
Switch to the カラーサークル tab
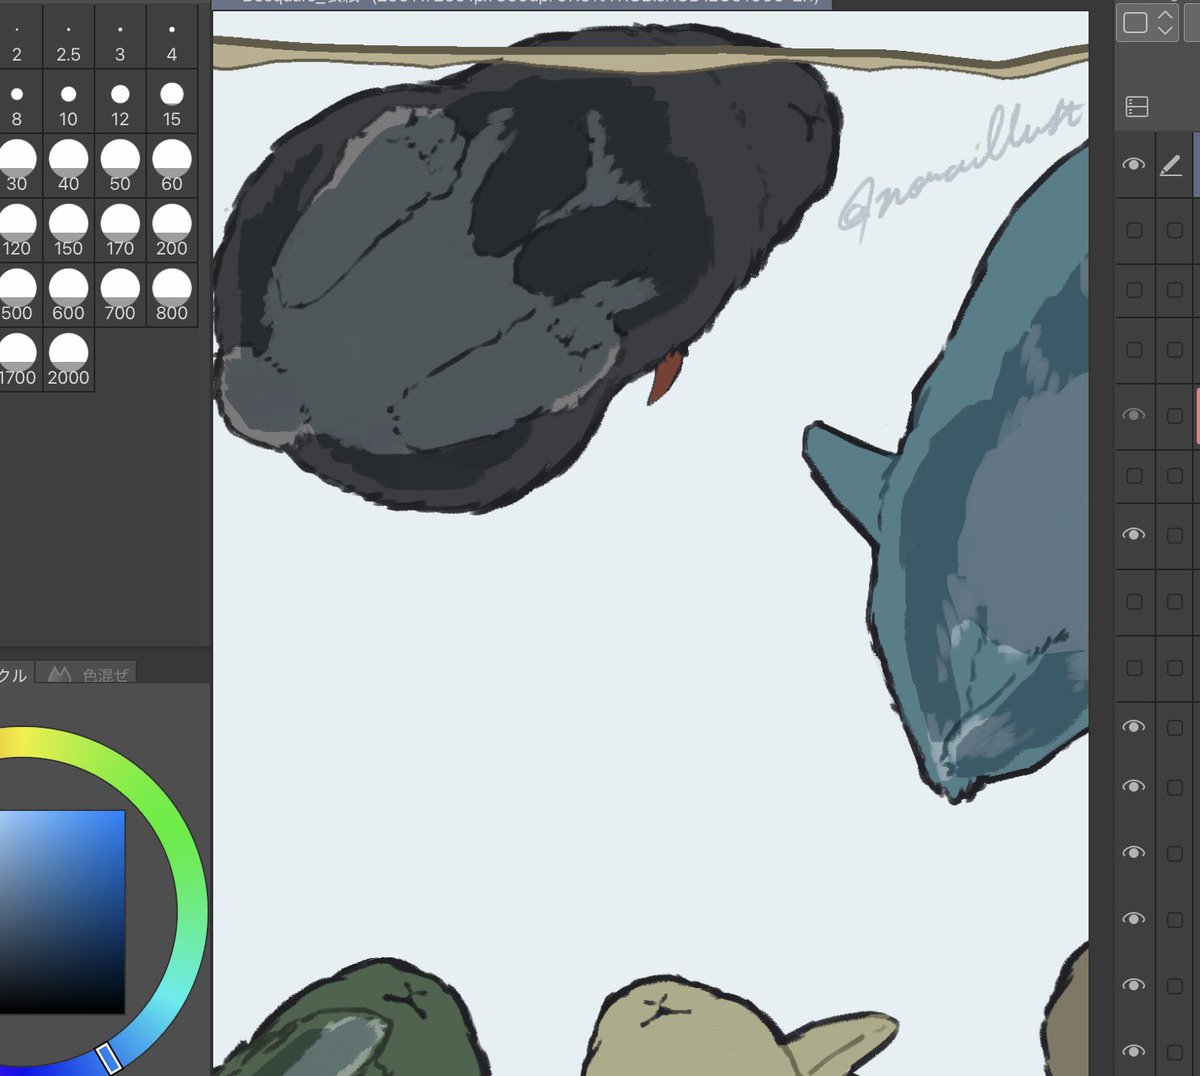pyautogui.click(x=14, y=675)
